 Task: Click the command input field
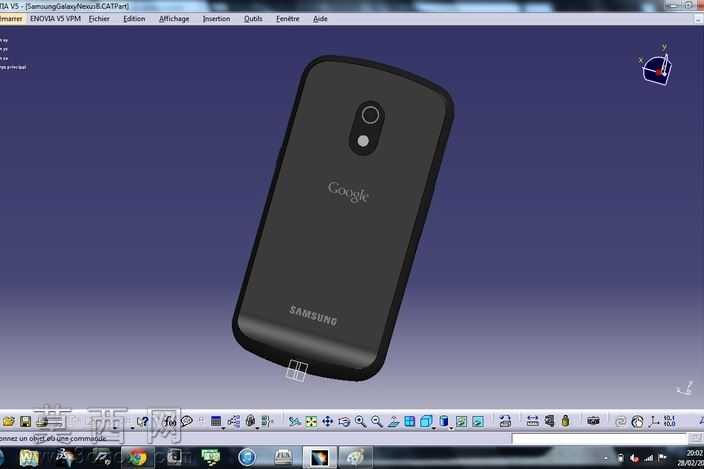(x=600, y=438)
